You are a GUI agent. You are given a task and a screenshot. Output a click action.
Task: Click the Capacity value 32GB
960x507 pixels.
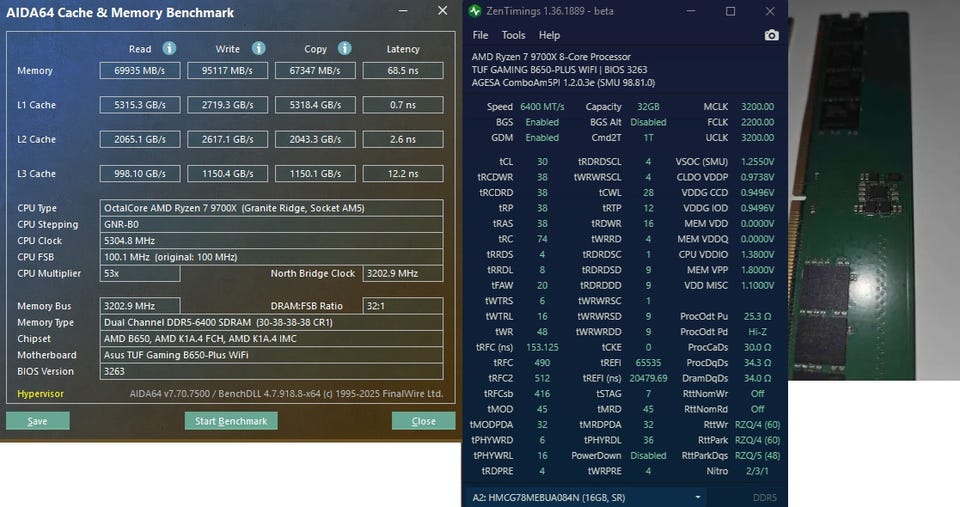pyautogui.click(x=648, y=107)
